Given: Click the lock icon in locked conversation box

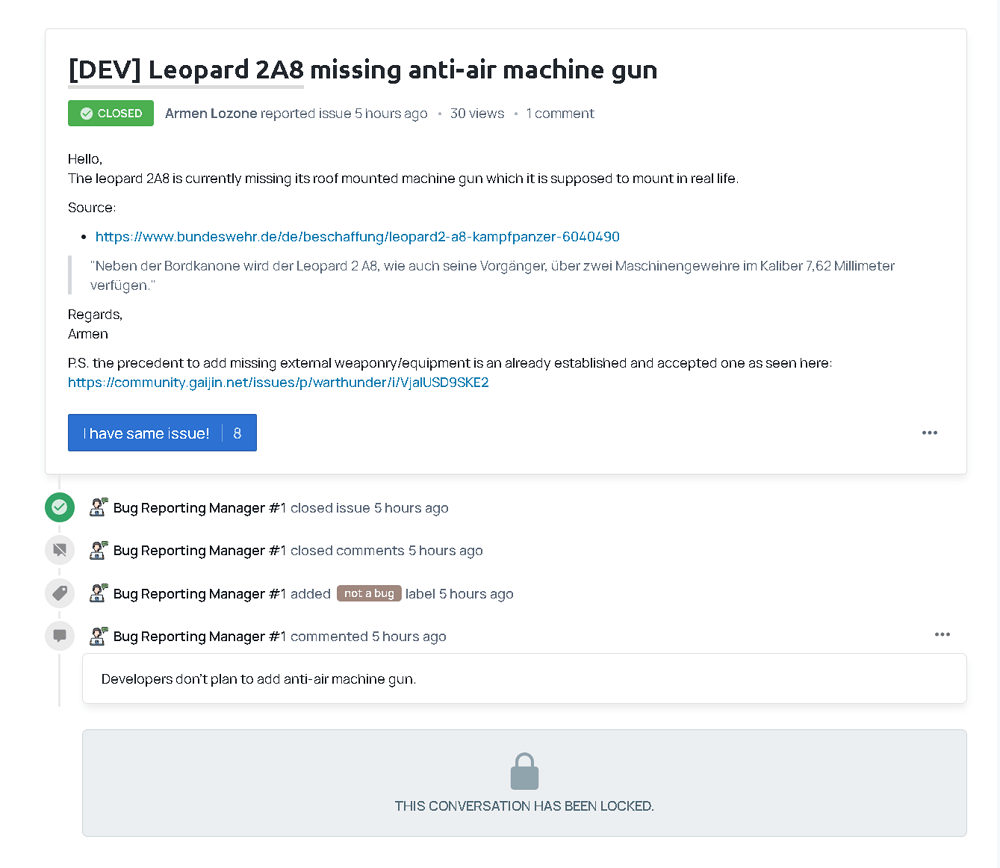Looking at the screenshot, I should [x=524, y=772].
